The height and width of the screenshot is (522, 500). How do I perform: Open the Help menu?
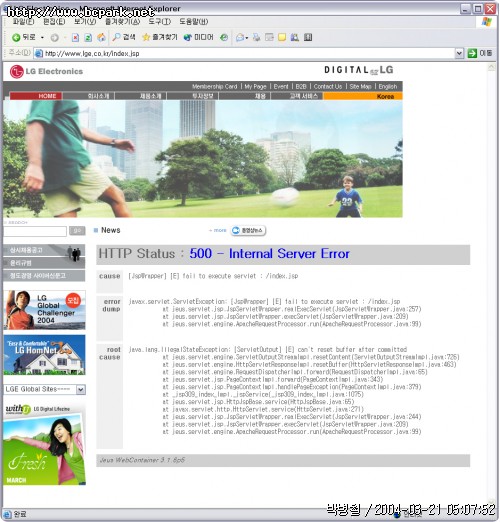pyautogui.click(x=194, y=22)
